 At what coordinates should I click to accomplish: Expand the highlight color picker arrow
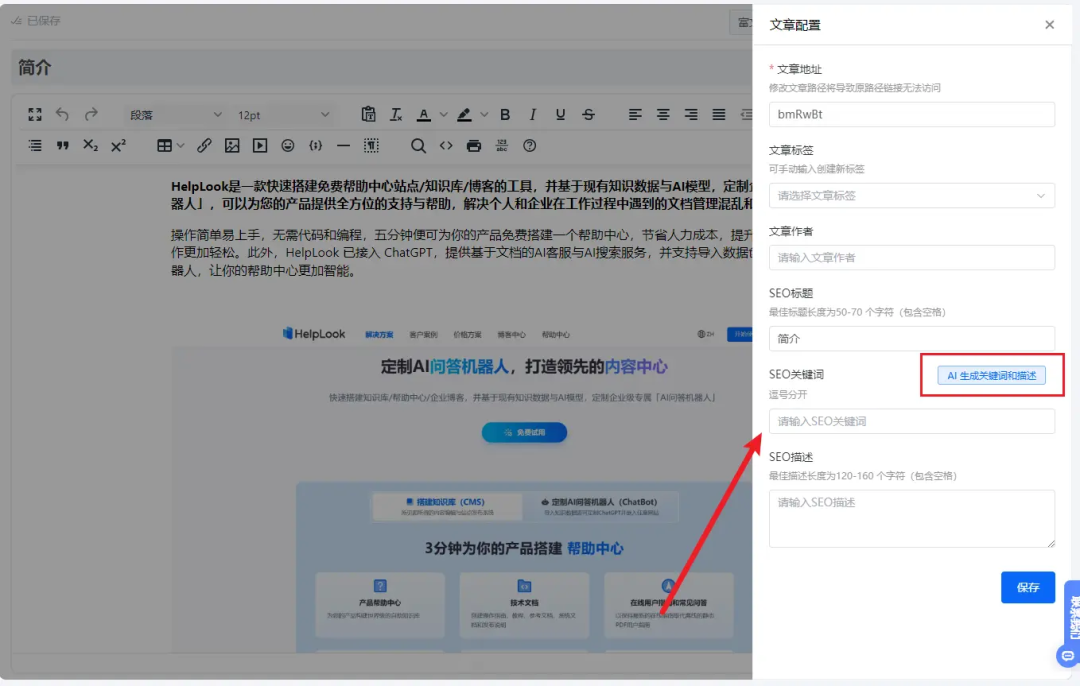(x=484, y=115)
